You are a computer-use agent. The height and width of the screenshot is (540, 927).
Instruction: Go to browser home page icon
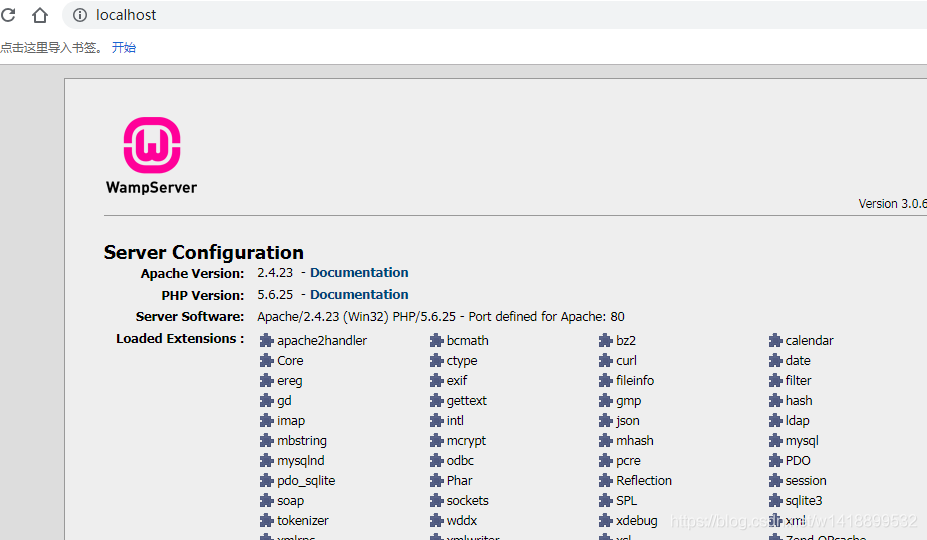pyautogui.click(x=40, y=15)
